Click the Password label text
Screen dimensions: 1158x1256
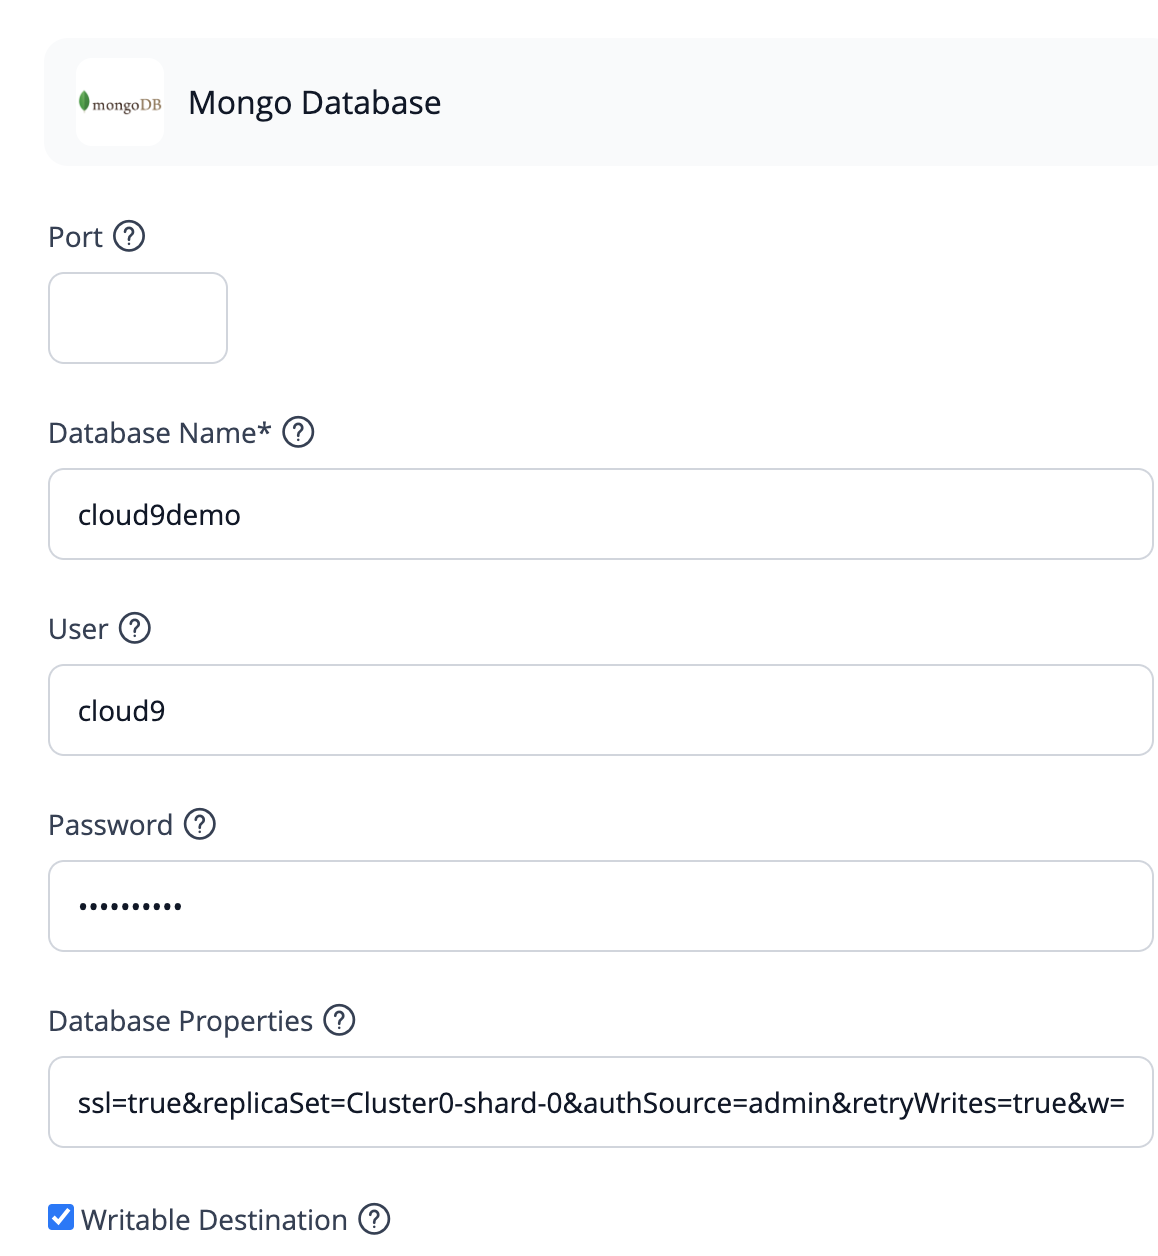(x=111, y=825)
